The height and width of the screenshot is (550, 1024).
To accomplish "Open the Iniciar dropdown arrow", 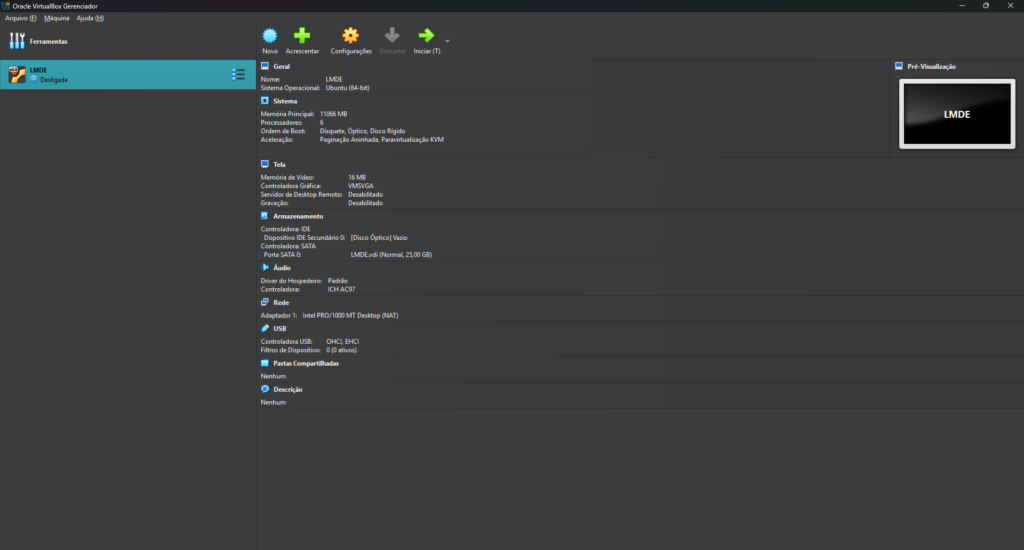I will 447,41.
